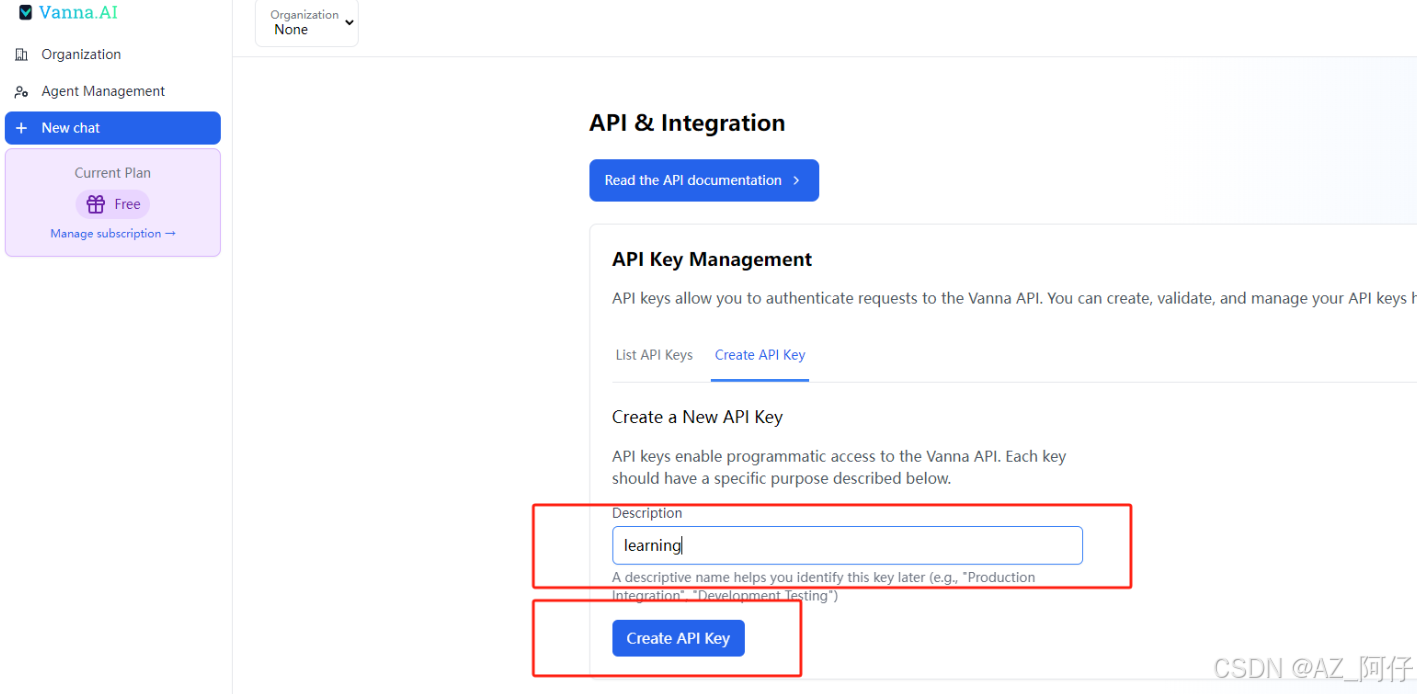
Task: Click Read the API documentation button
Action: [x=704, y=180]
